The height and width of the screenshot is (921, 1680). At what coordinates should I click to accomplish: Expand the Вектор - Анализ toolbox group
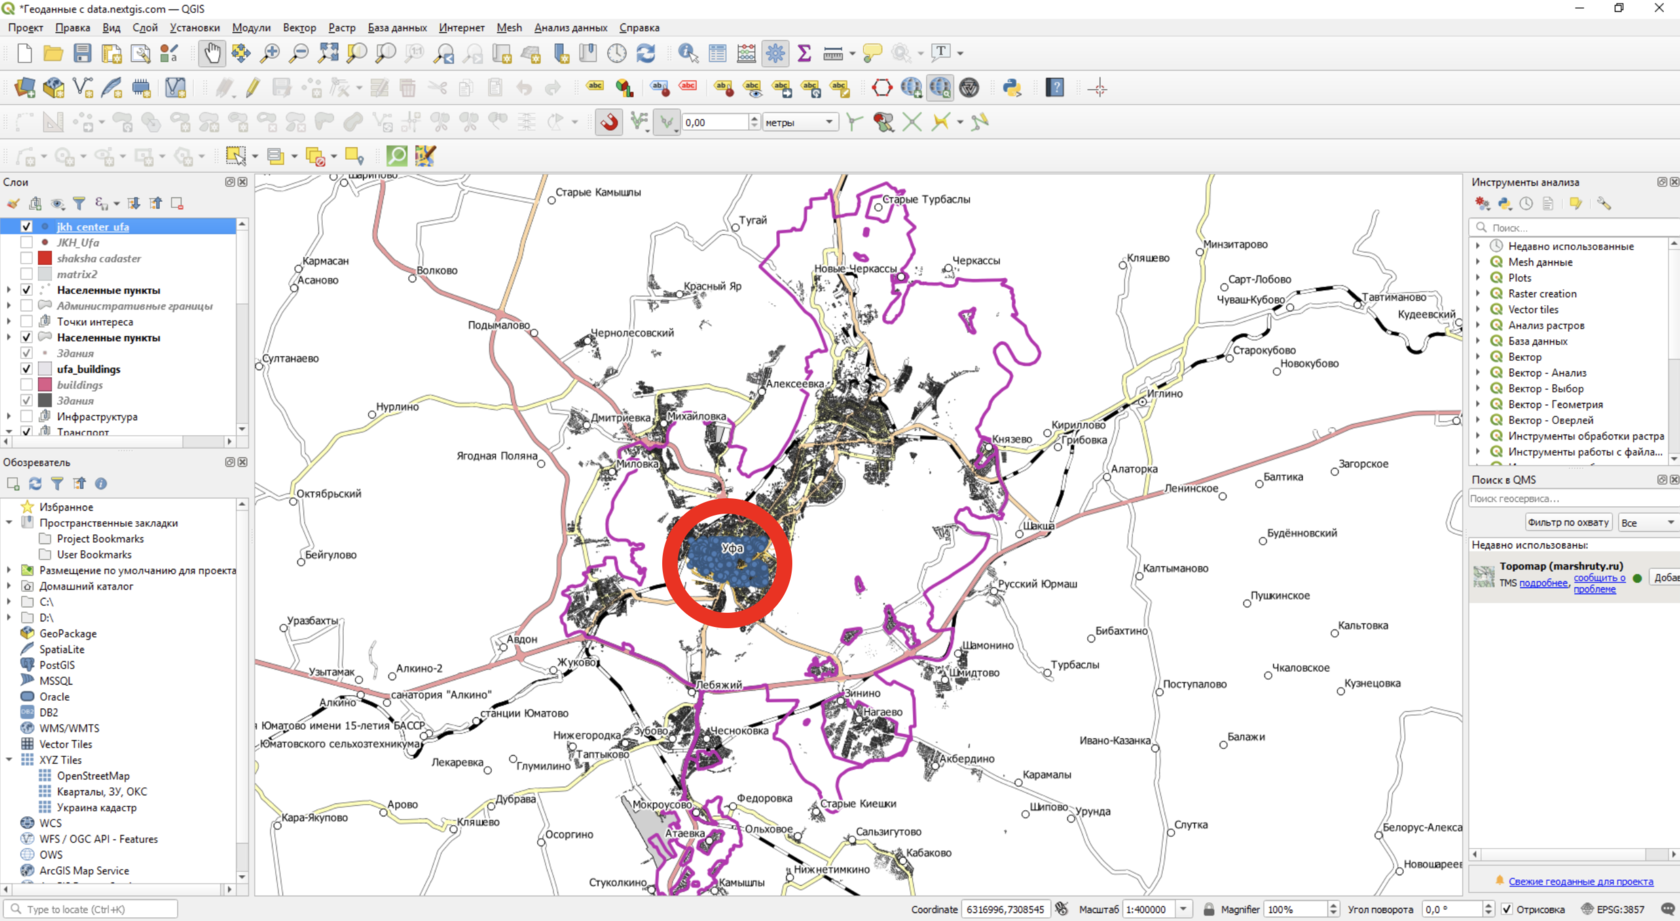point(1478,373)
